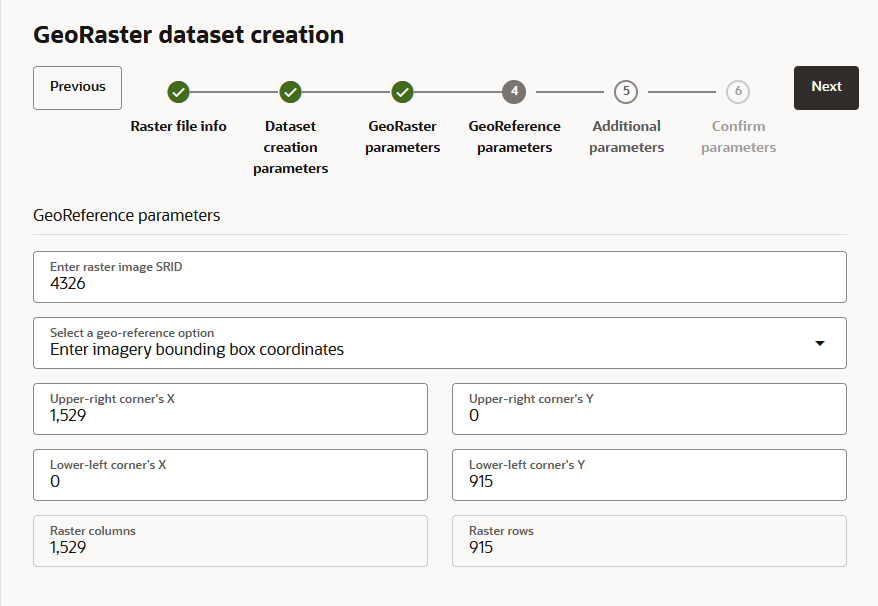Click the Lower-left corner's Y field
878x606 pixels.
coord(650,474)
